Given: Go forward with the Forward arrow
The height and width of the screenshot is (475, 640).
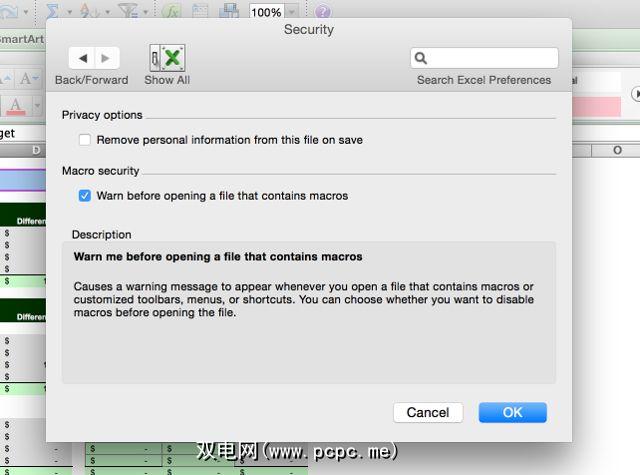Looking at the screenshot, I should pos(105,59).
